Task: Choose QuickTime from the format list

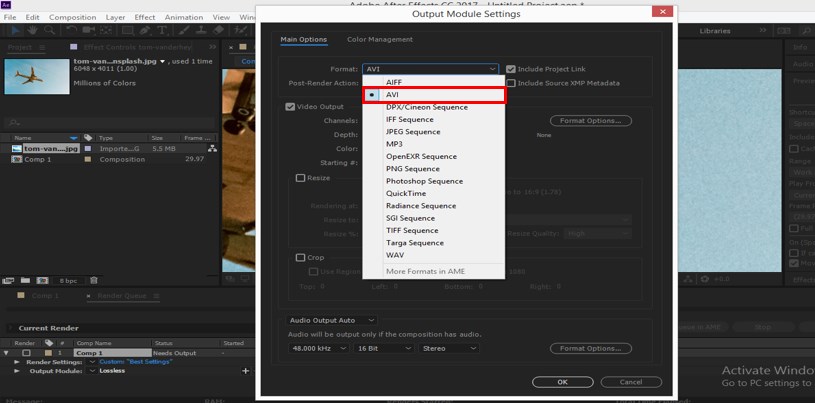Action: pyautogui.click(x=433, y=193)
